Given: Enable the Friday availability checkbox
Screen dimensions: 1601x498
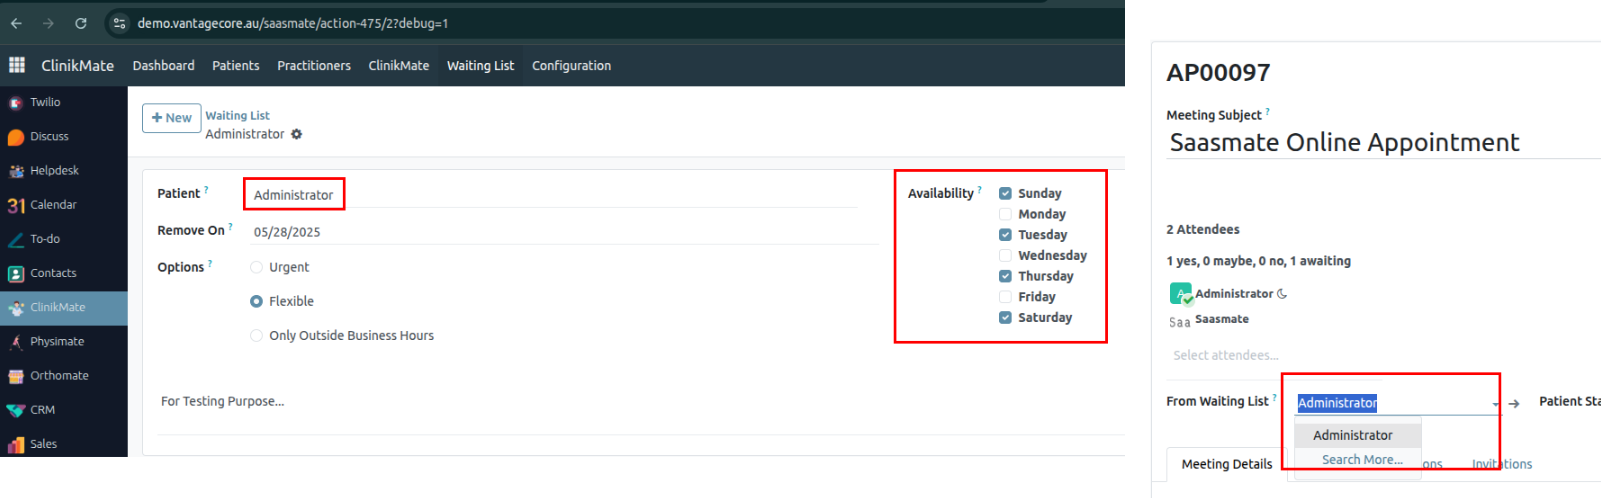Looking at the screenshot, I should coord(1005,297).
